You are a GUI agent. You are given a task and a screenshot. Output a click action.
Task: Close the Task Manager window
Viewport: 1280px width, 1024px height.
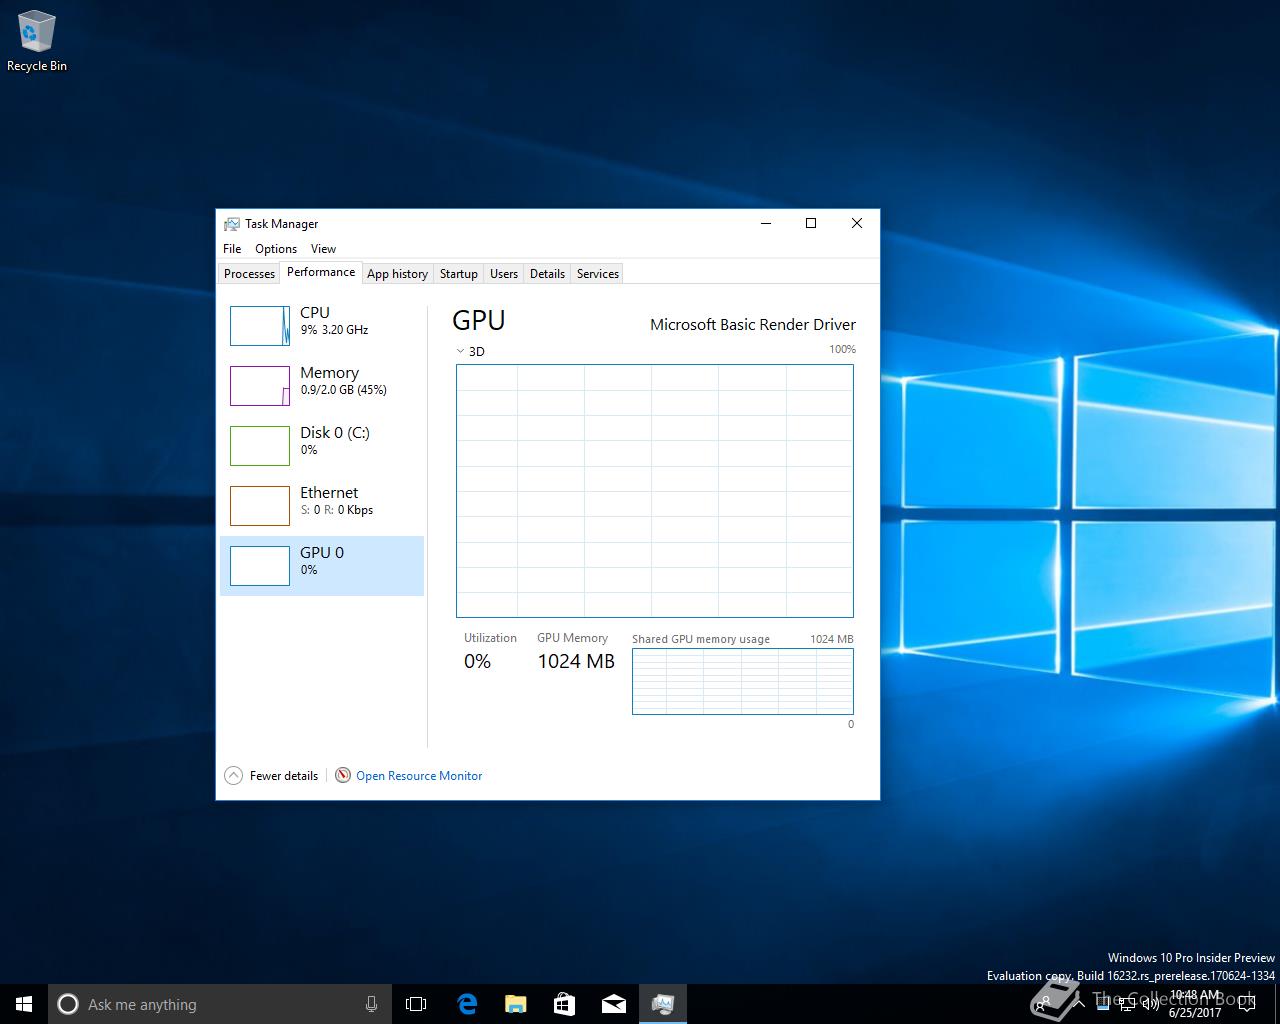(857, 223)
